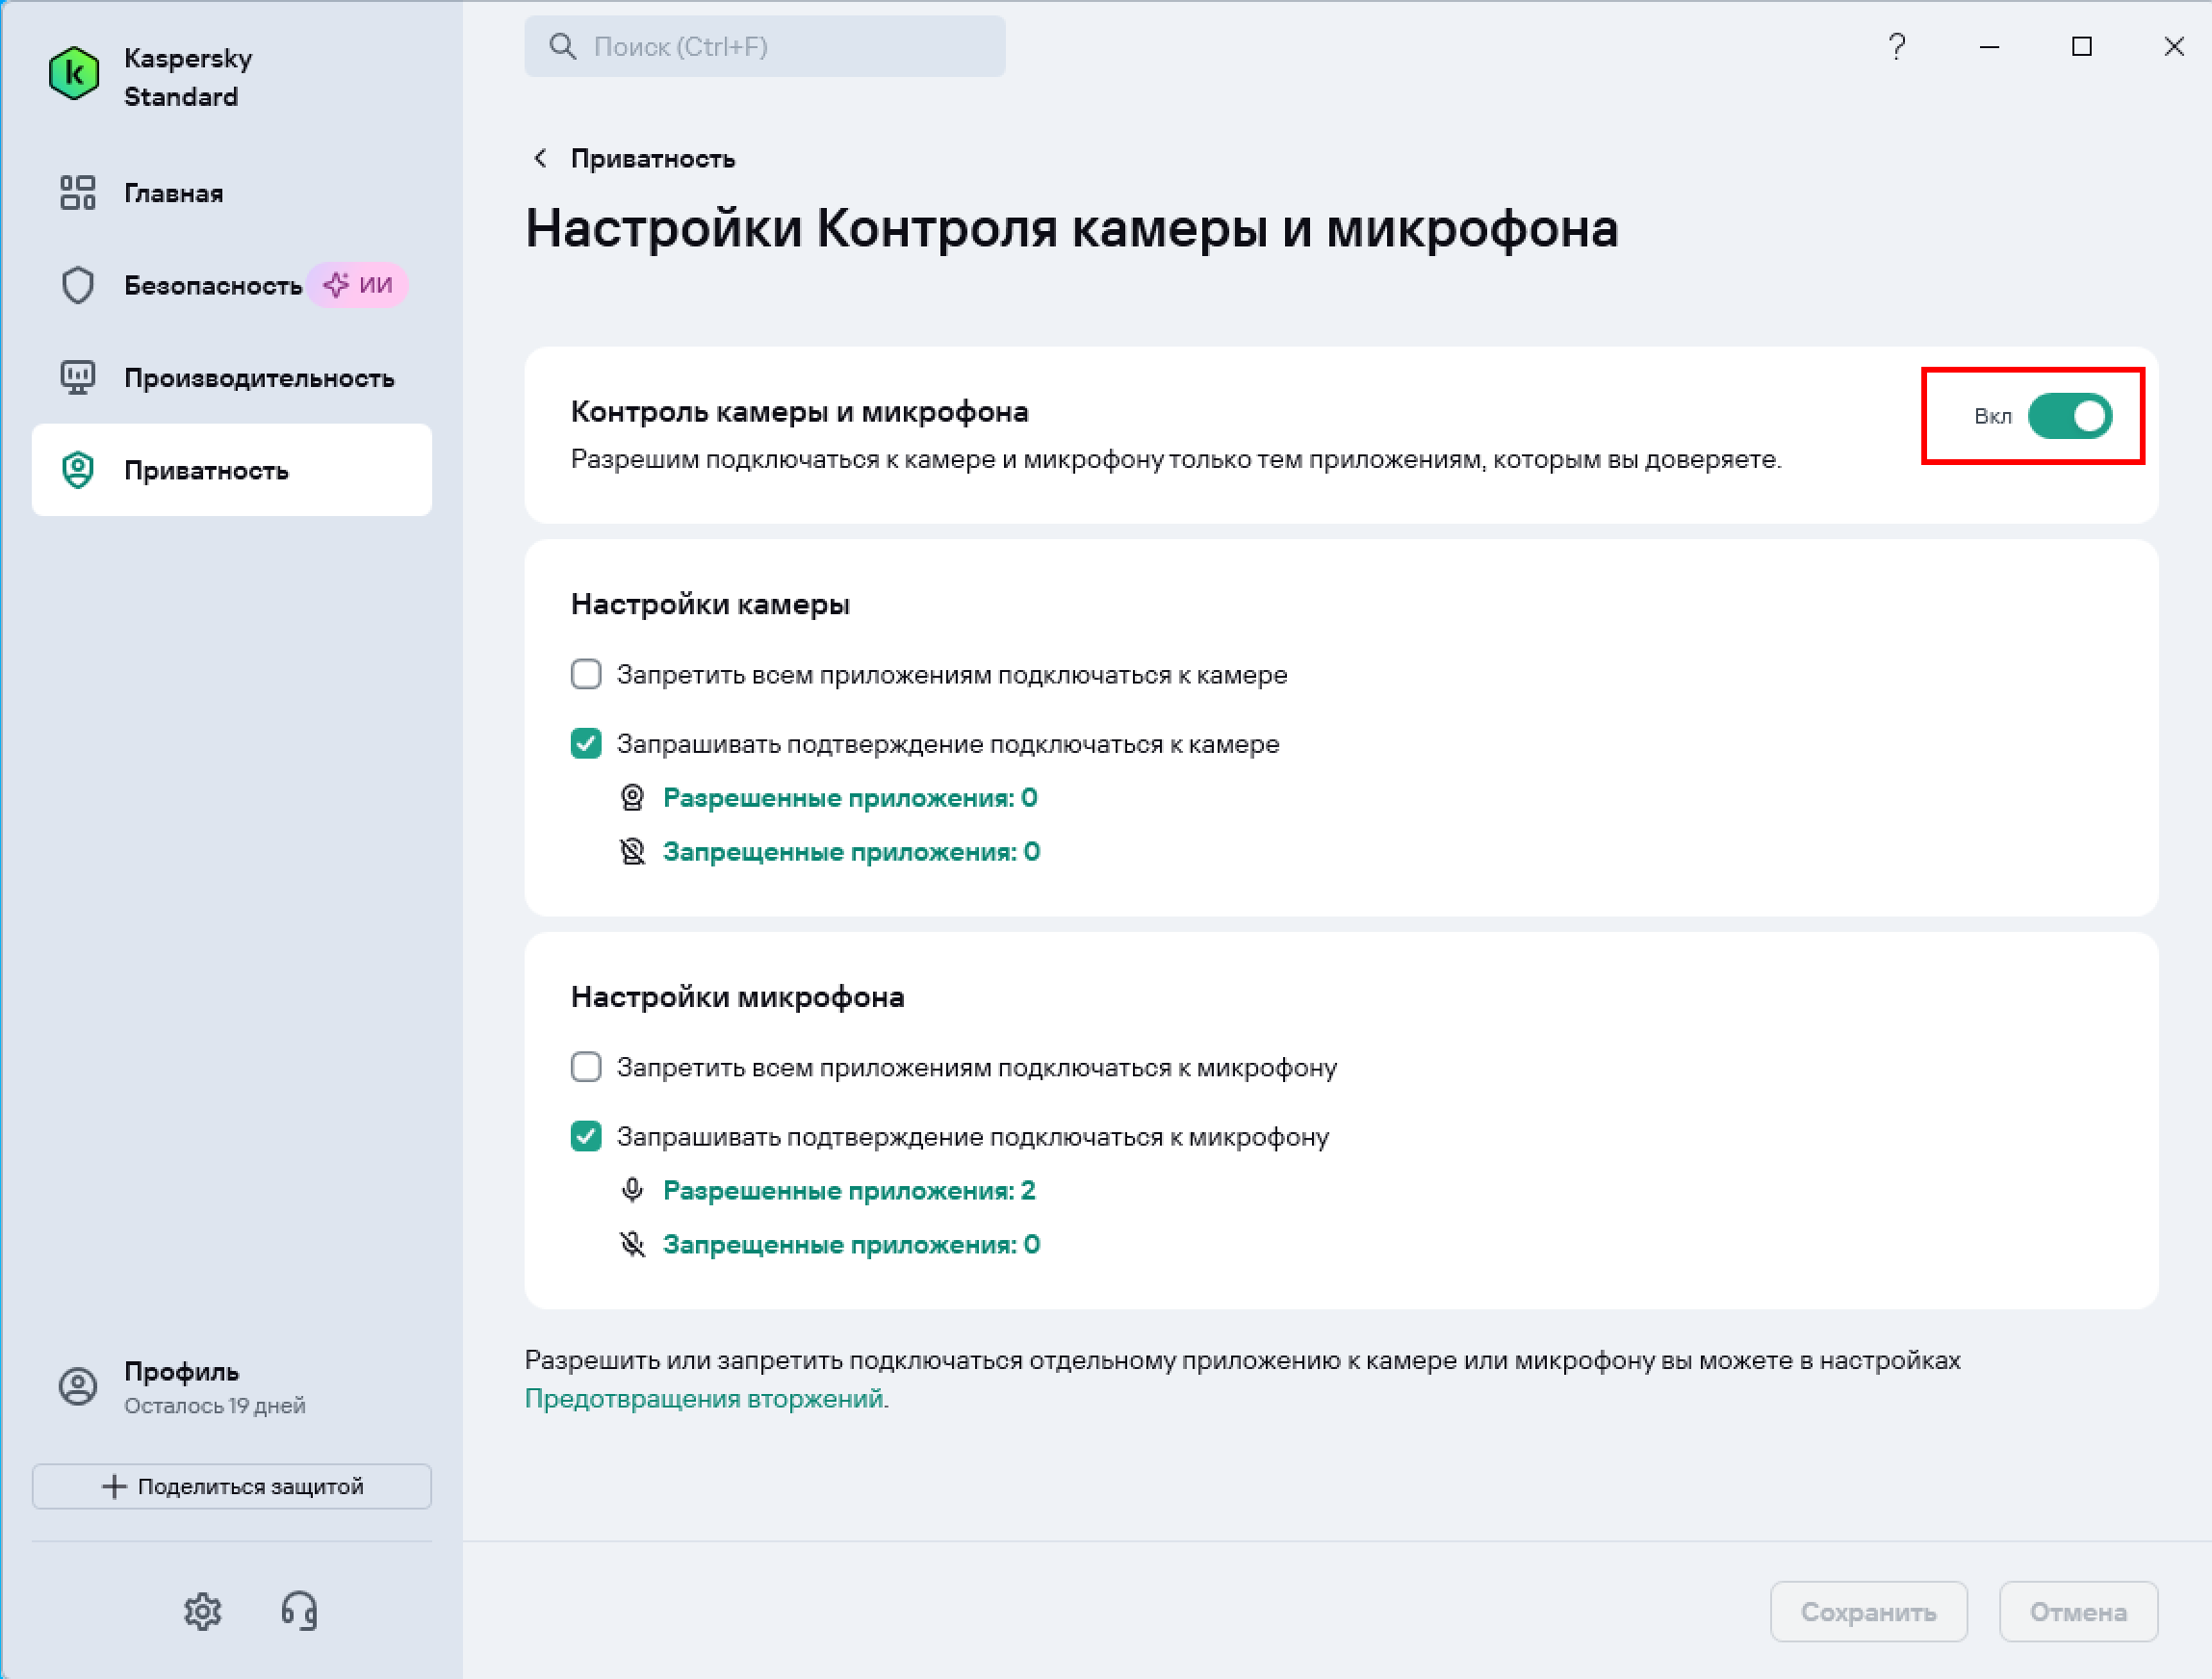Open the Предотвращения вторжений link
Screen dimensions: 2212x1679
pos(703,1399)
